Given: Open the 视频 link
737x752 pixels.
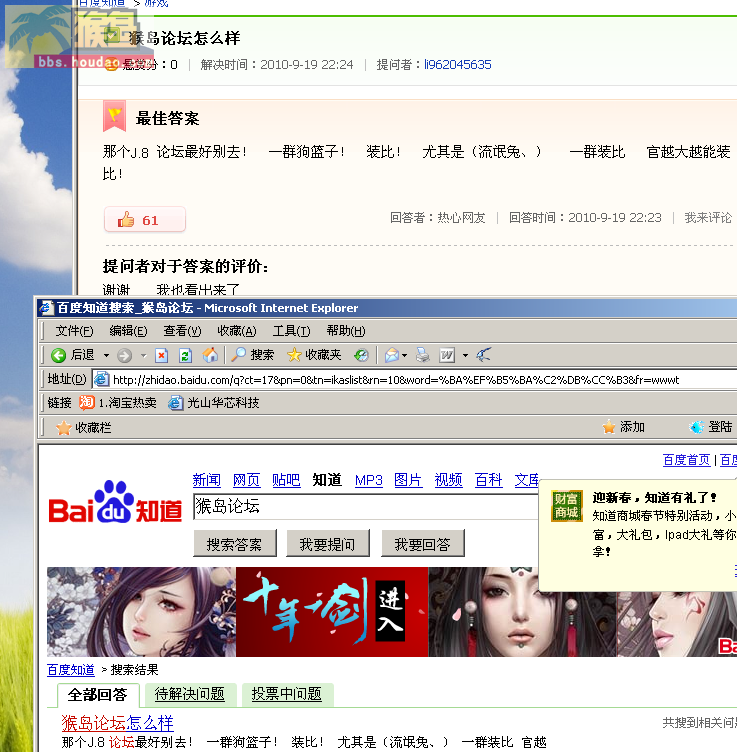Looking at the screenshot, I should coord(448,480).
